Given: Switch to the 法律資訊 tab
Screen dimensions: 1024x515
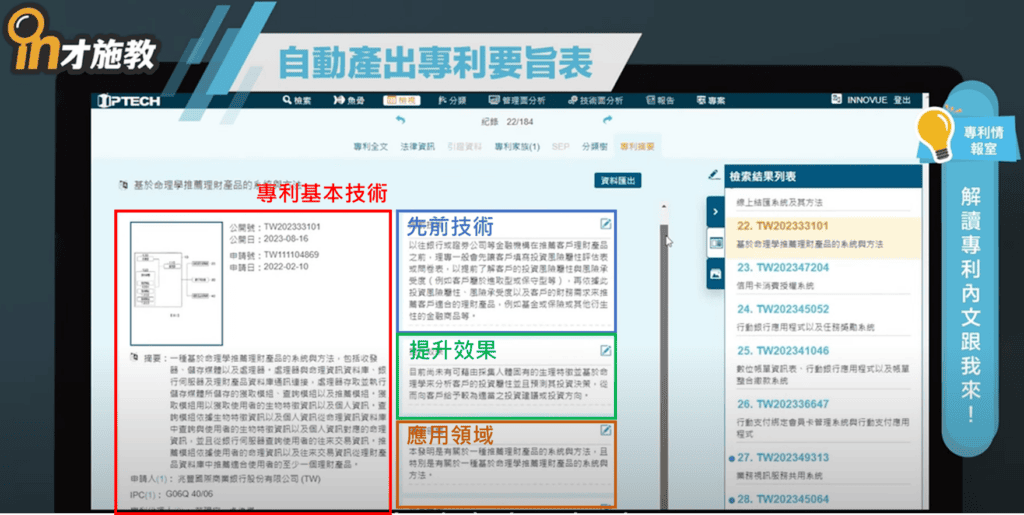Looking at the screenshot, I should point(418,147).
